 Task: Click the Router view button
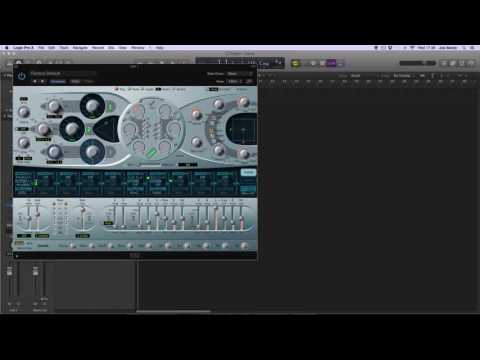pyautogui.click(x=248, y=172)
